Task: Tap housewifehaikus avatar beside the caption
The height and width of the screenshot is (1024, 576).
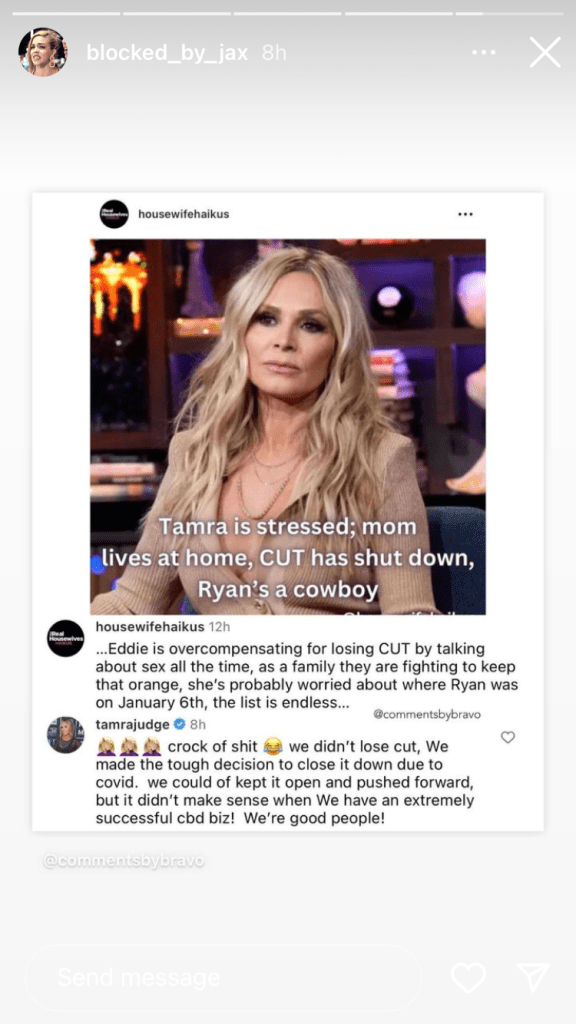Action: coord(65,638)
